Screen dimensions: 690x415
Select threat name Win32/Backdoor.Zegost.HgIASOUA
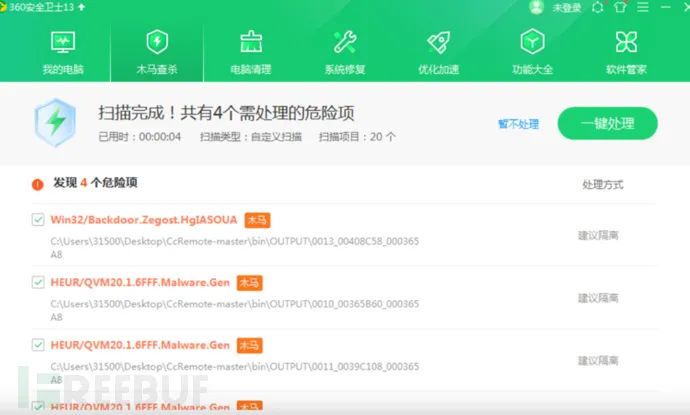click(x=144, y=220)
